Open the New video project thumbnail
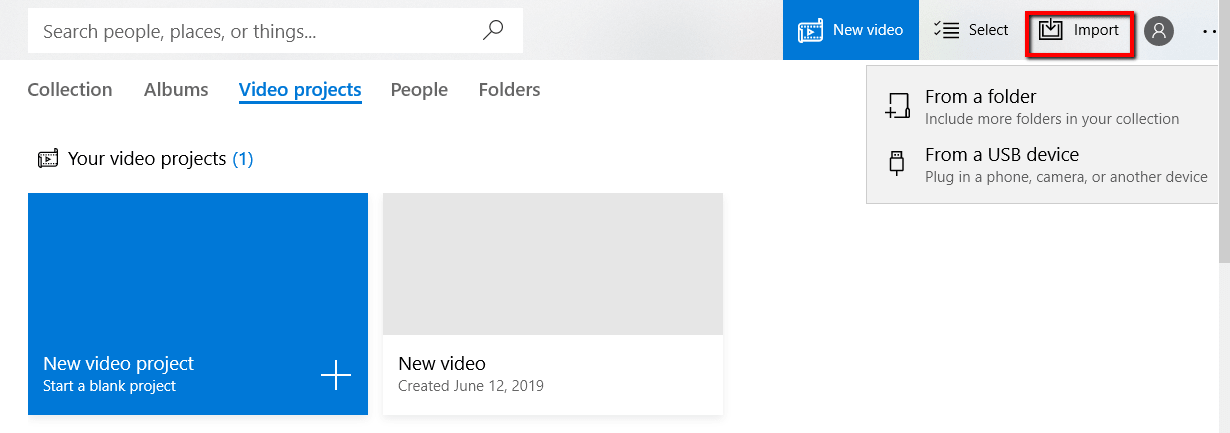1230x433 pixels. point(553,304)
